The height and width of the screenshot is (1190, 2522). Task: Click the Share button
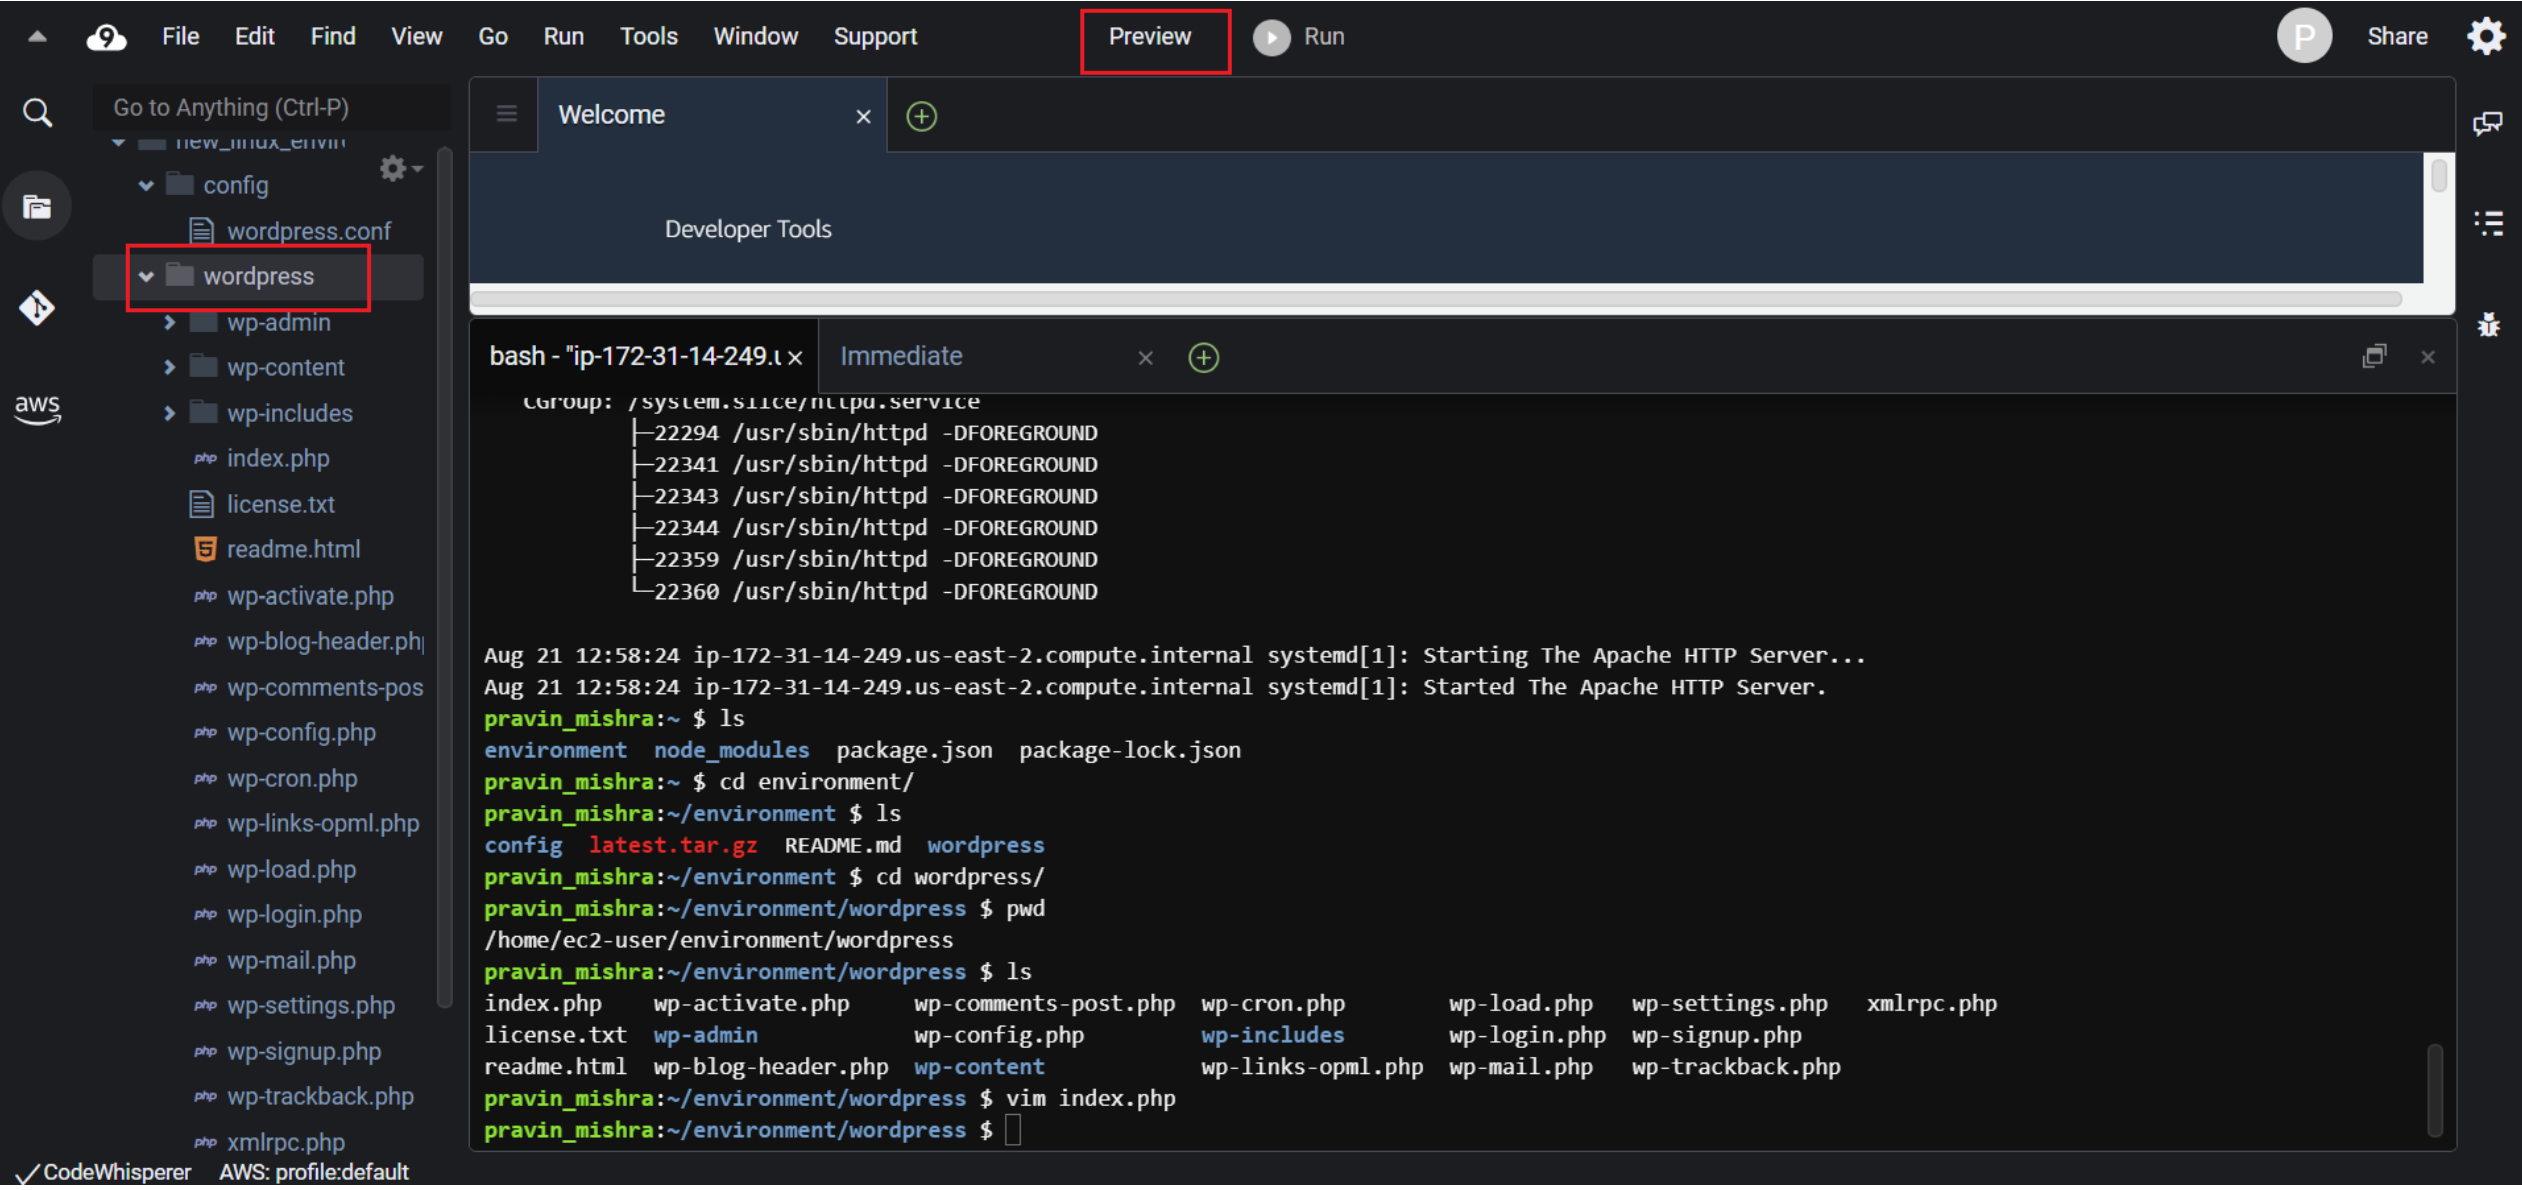2397,36
